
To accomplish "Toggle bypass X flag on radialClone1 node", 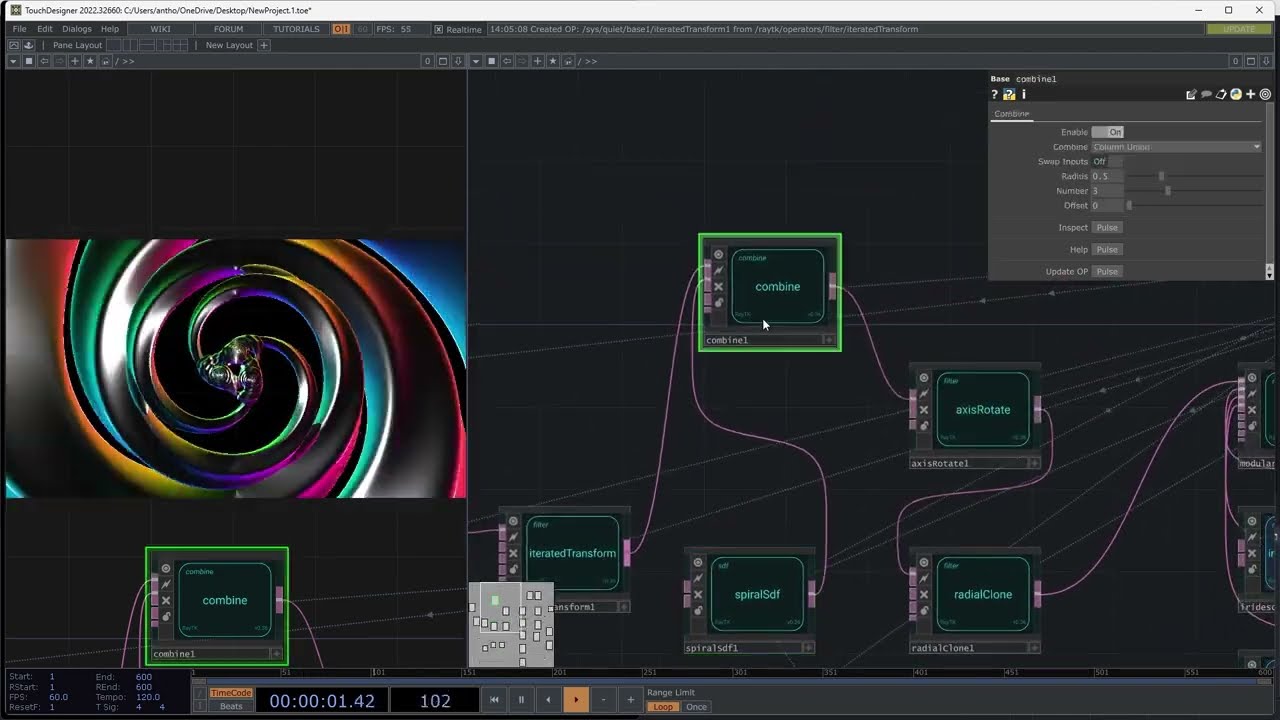I will click(x=924, y=594).
